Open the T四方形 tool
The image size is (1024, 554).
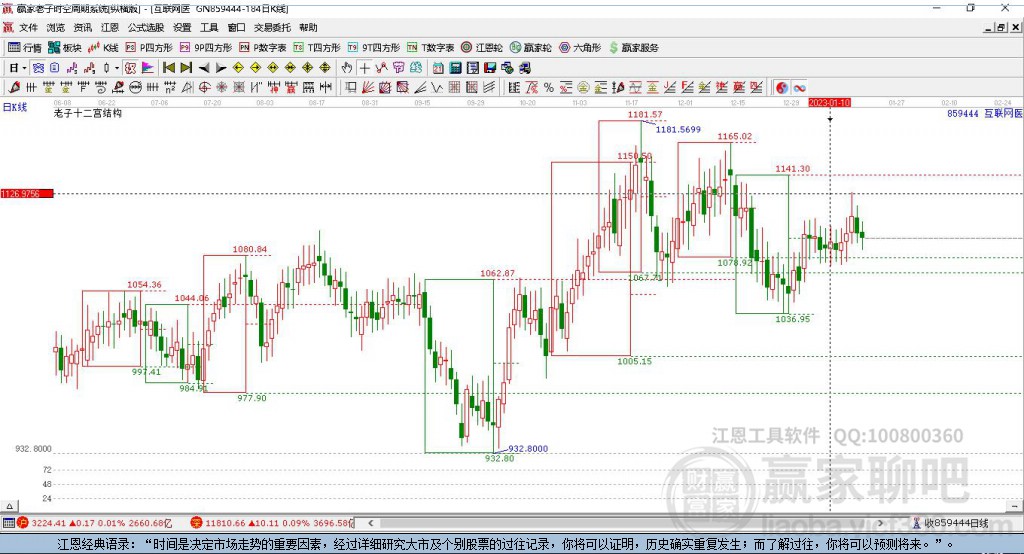tap(317, 48)
